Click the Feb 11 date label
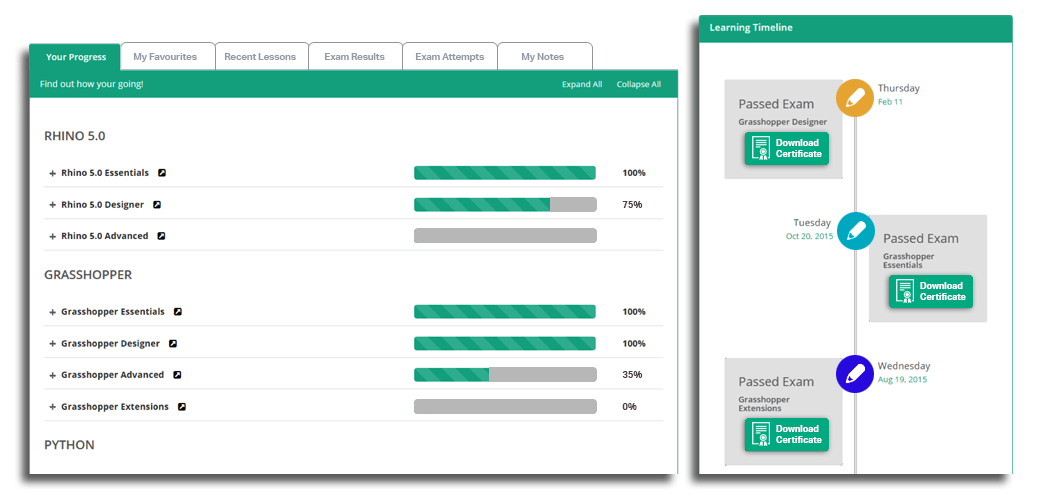 pyautogui.click(x=890, y=102)
